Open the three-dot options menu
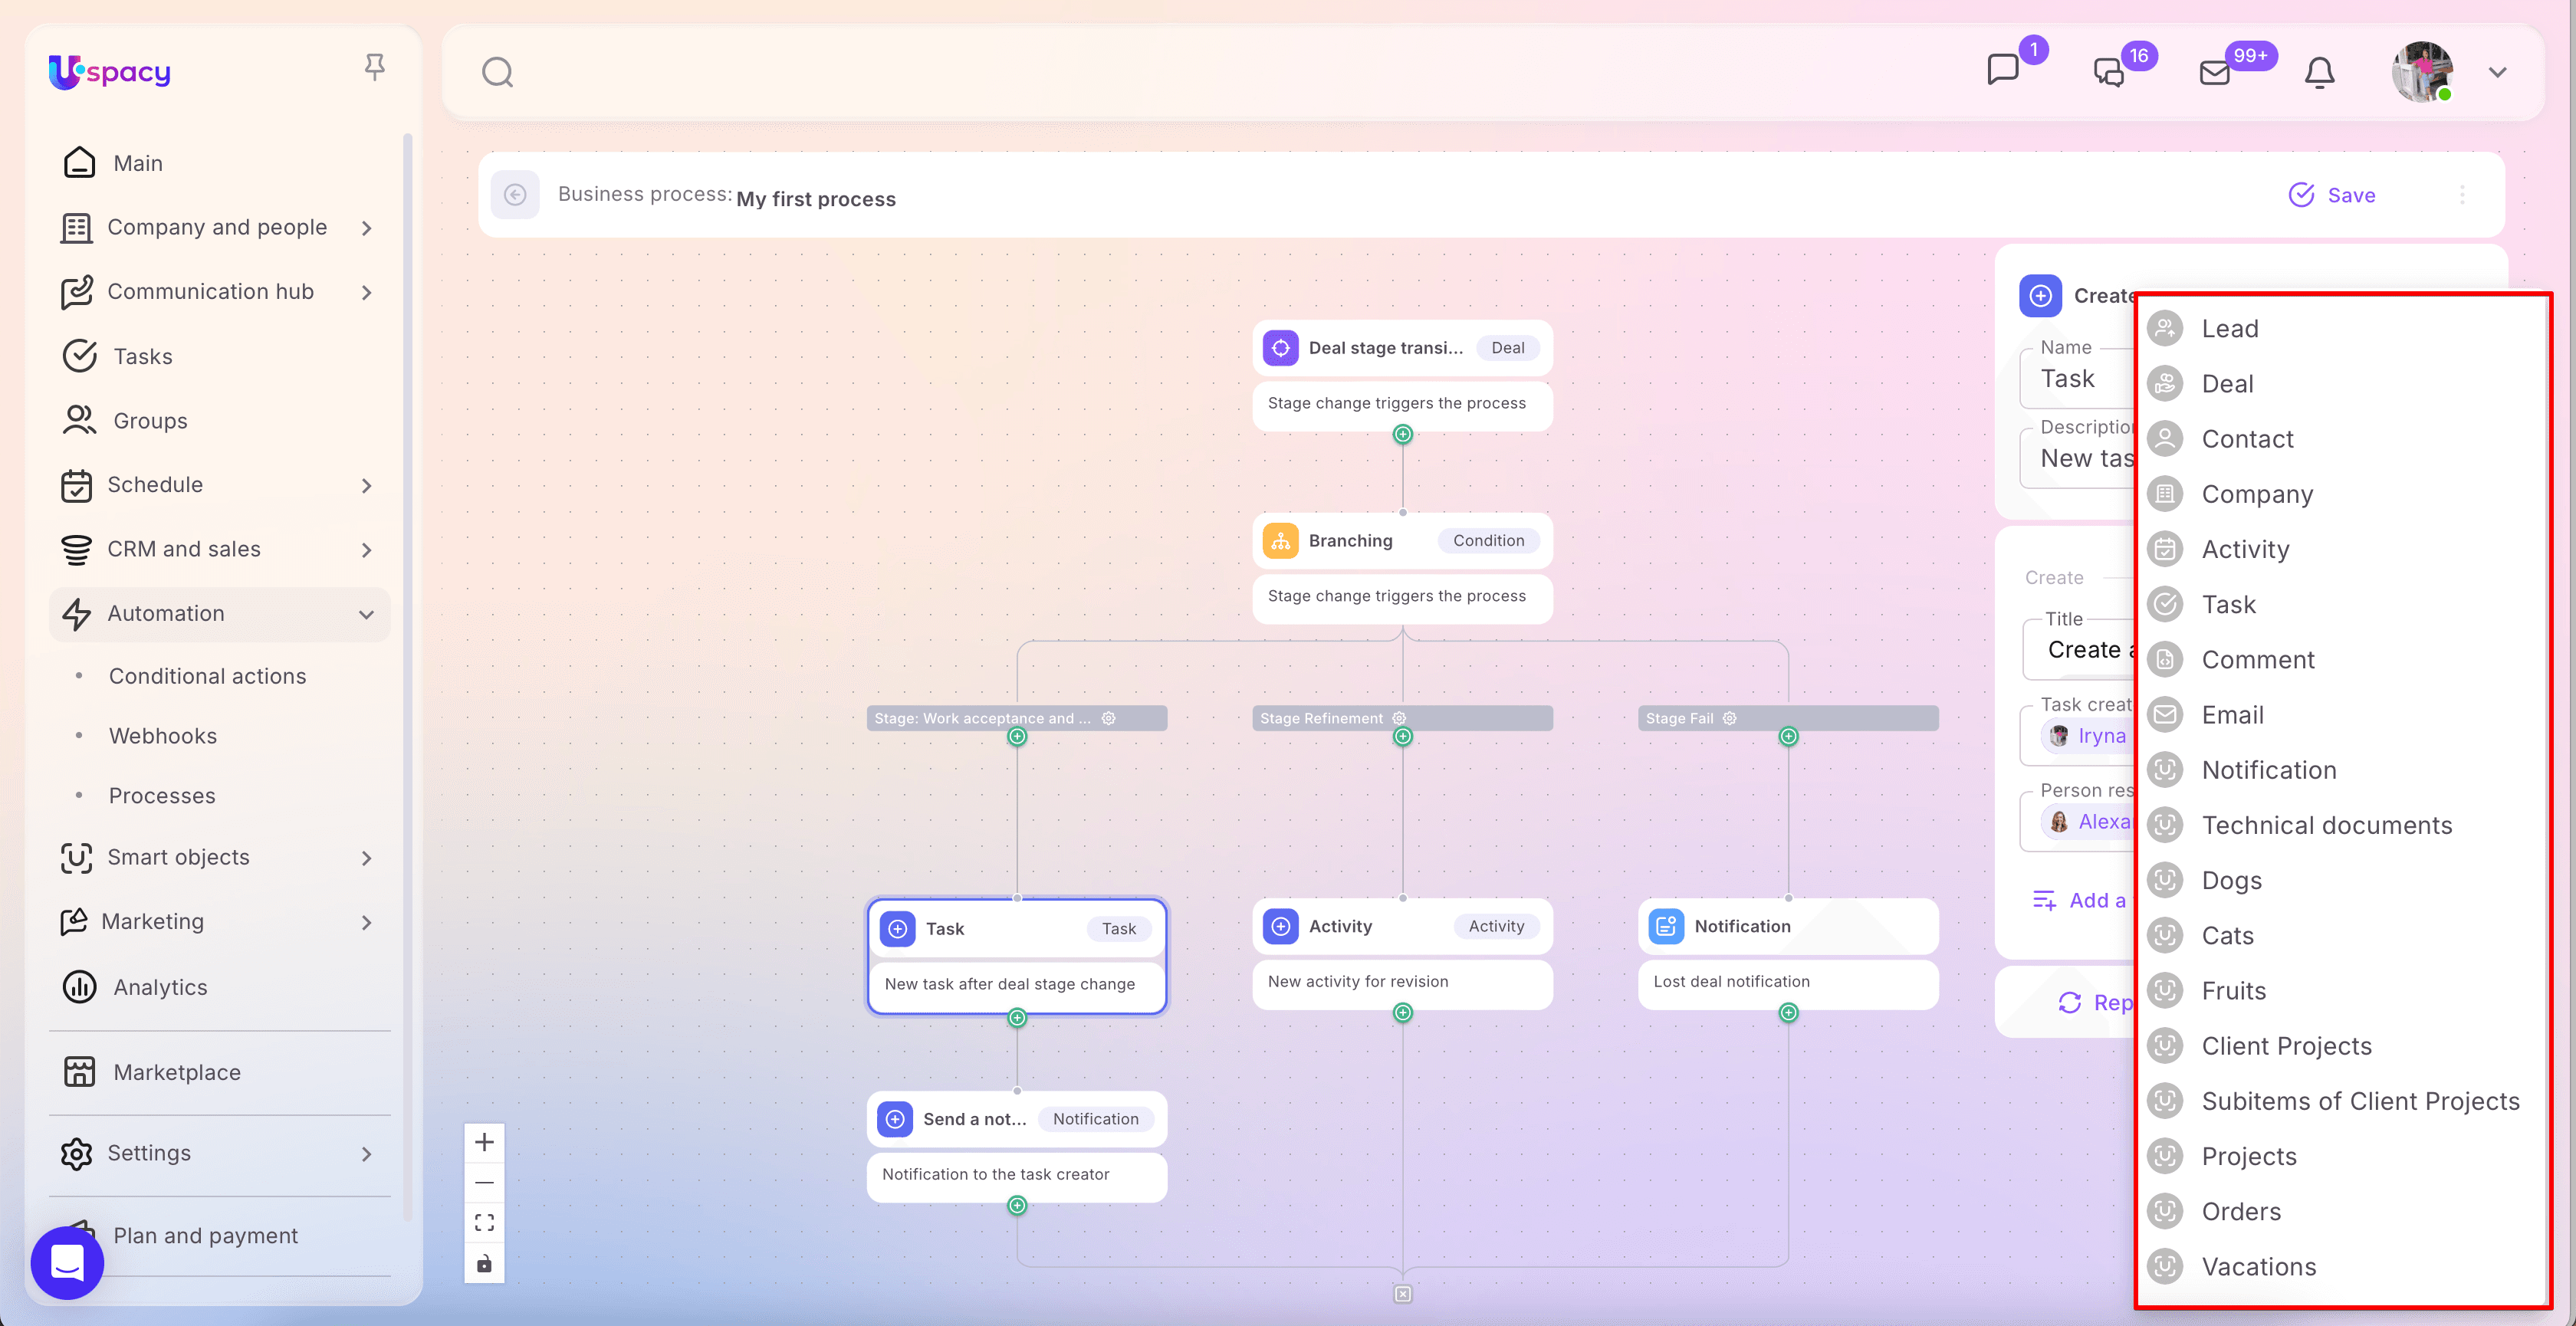The image size is (2576, 1326). coord(2462,195)
